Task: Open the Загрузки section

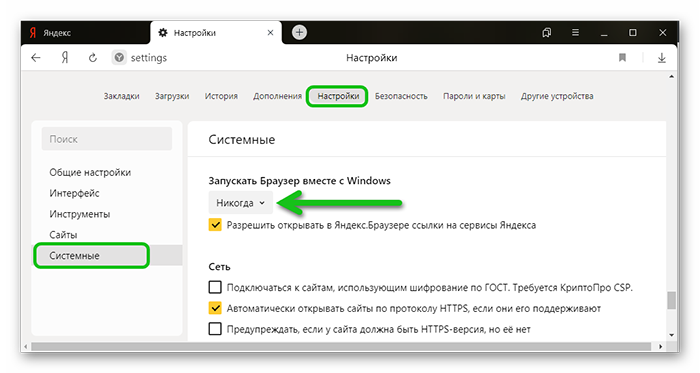Action: (172, 96)
